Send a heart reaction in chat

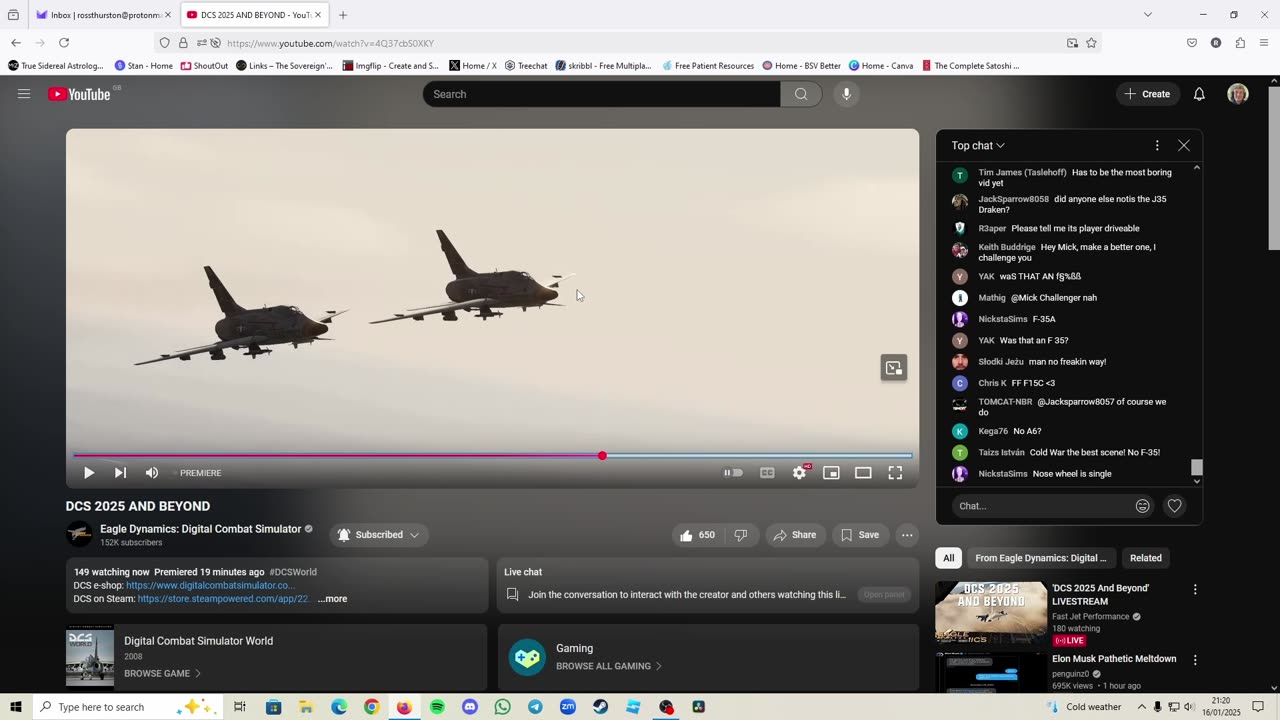[x=1175, y=506]
